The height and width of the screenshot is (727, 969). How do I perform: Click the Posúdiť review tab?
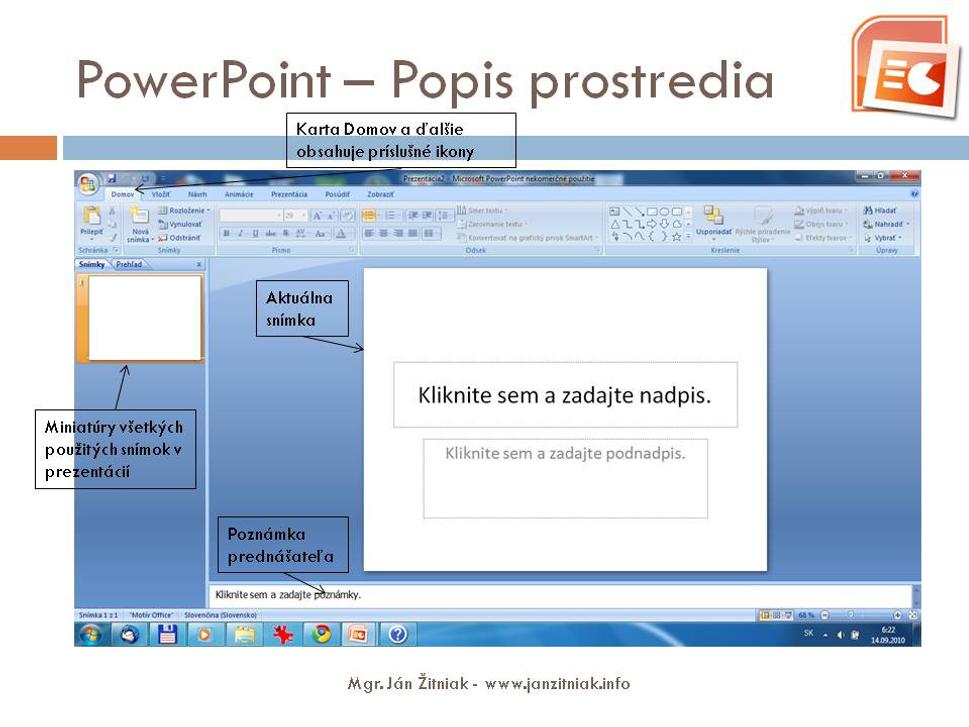coord(337,194)
